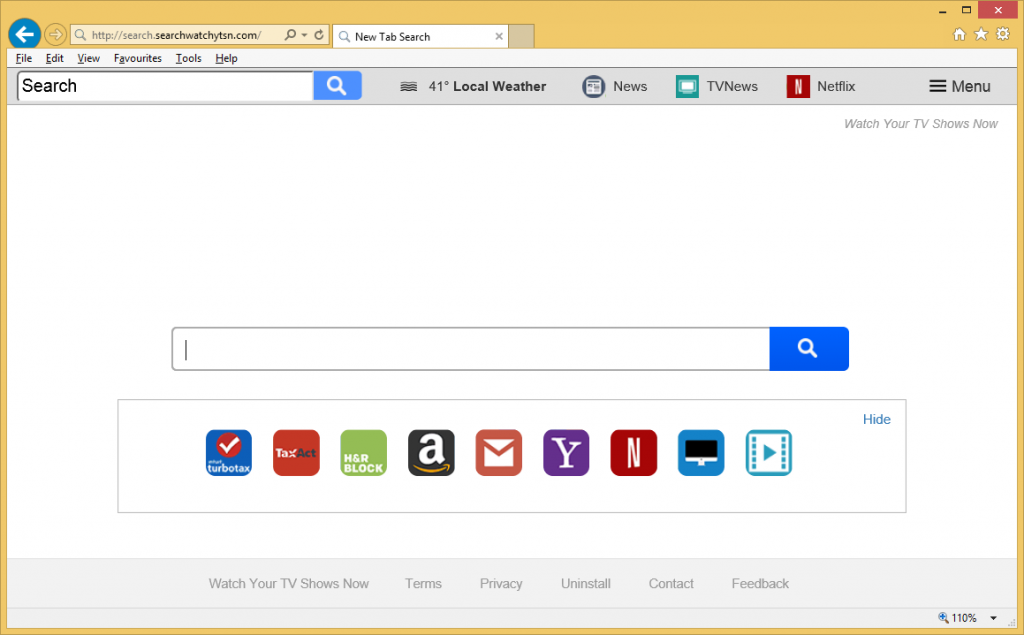Image resolution: width=1024 pixels, height=635 pixels.
Task: Open the video film-strip play shortcut icon
Action: point(769,453)
